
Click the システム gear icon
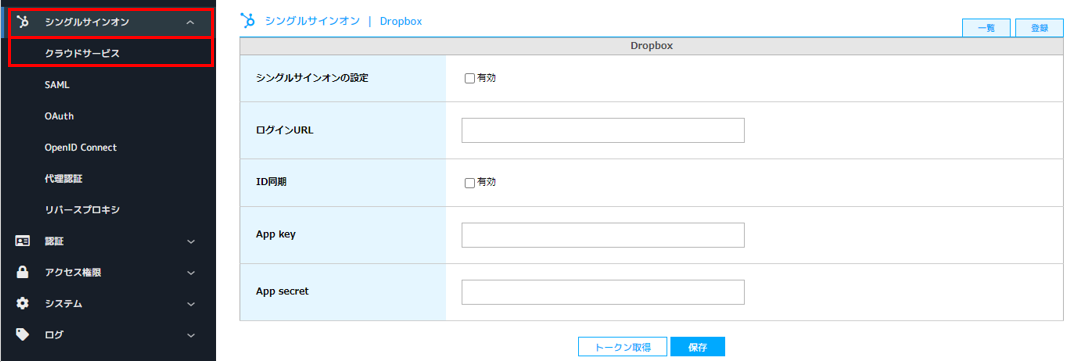click(x=23, y=304)
